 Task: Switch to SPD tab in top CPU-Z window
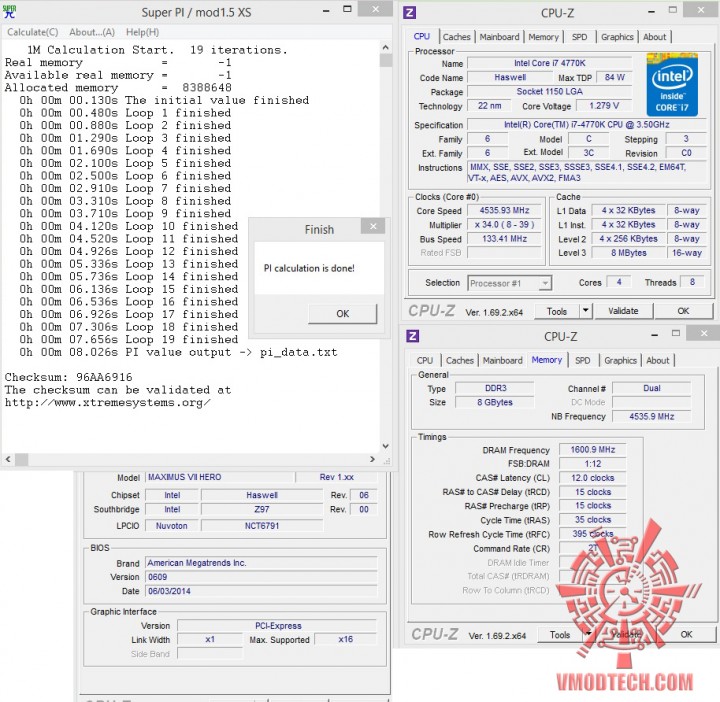click(x=579, y=37)
